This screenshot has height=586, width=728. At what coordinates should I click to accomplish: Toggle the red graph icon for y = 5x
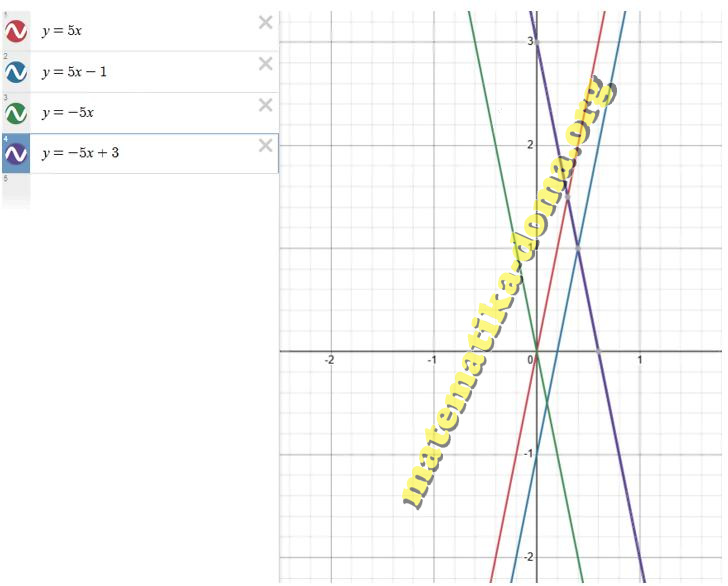(16, 32)
